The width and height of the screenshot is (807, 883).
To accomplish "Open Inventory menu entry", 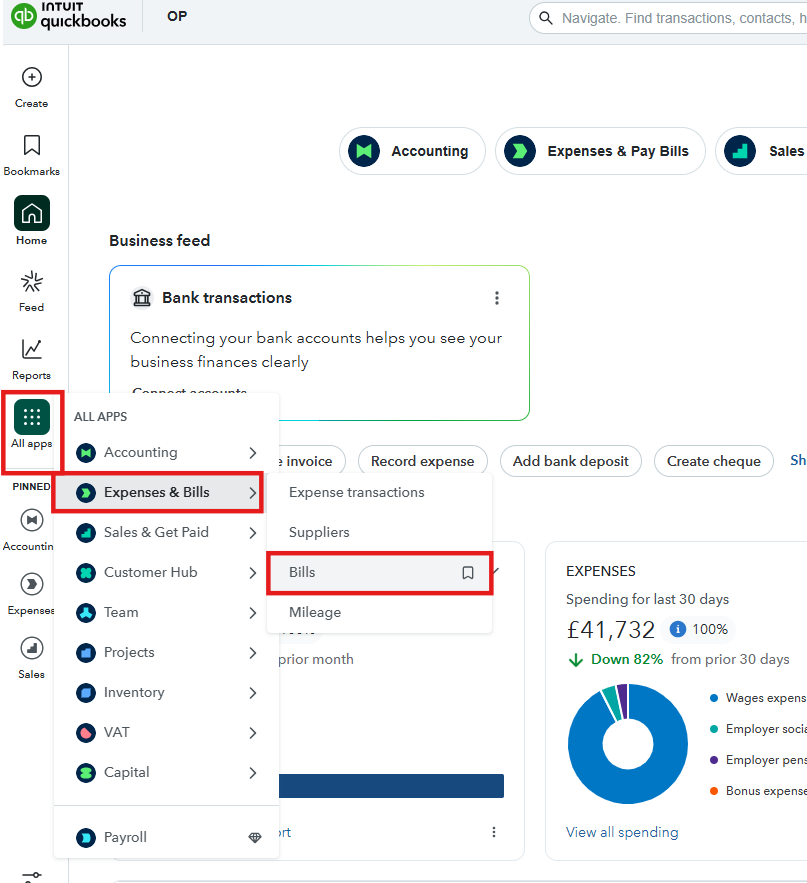I will (167, 693).
